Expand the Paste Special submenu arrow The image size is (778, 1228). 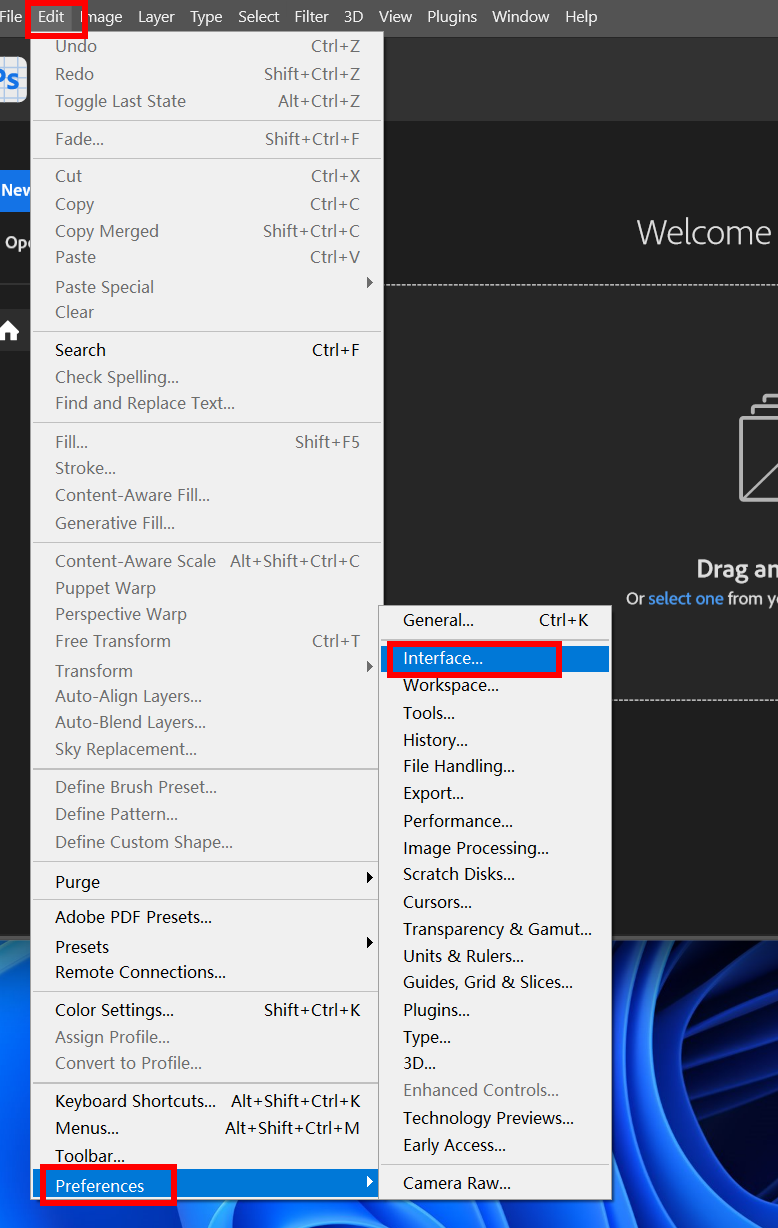(369, 284)
